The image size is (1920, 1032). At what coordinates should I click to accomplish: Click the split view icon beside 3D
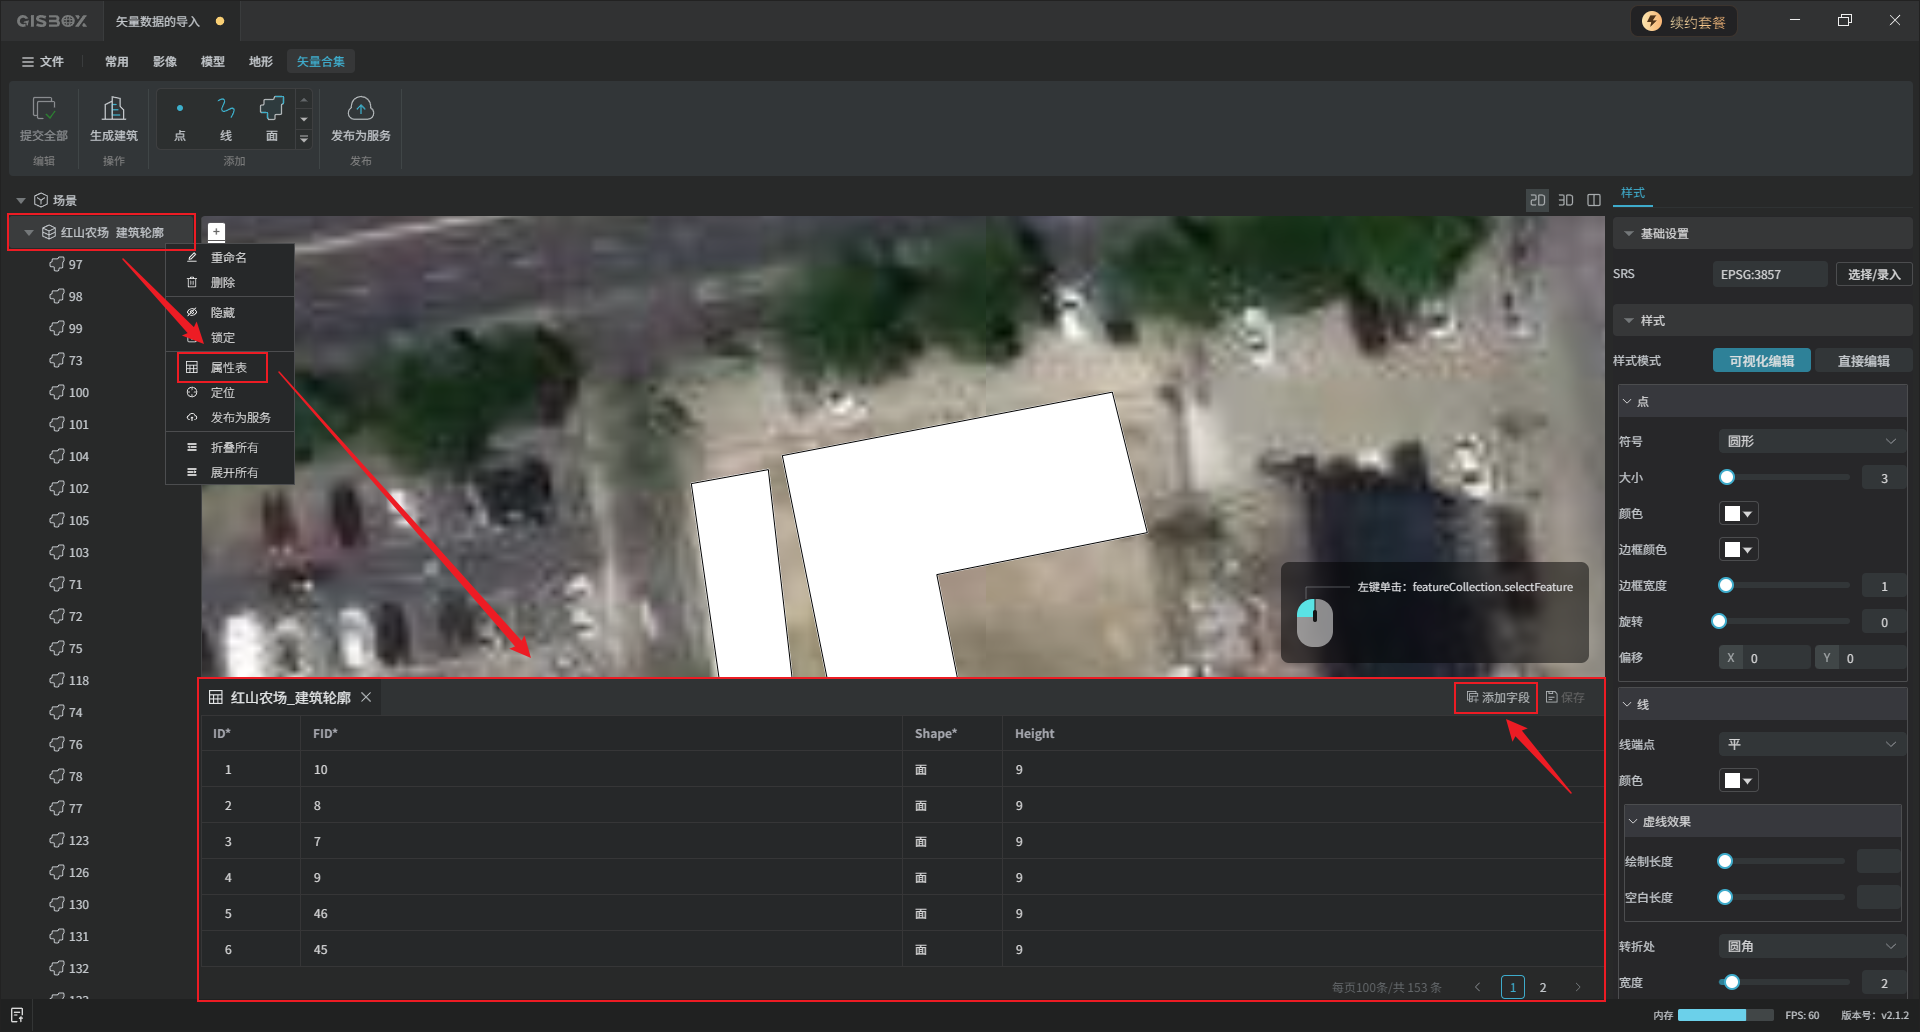tap(1594, 200)
